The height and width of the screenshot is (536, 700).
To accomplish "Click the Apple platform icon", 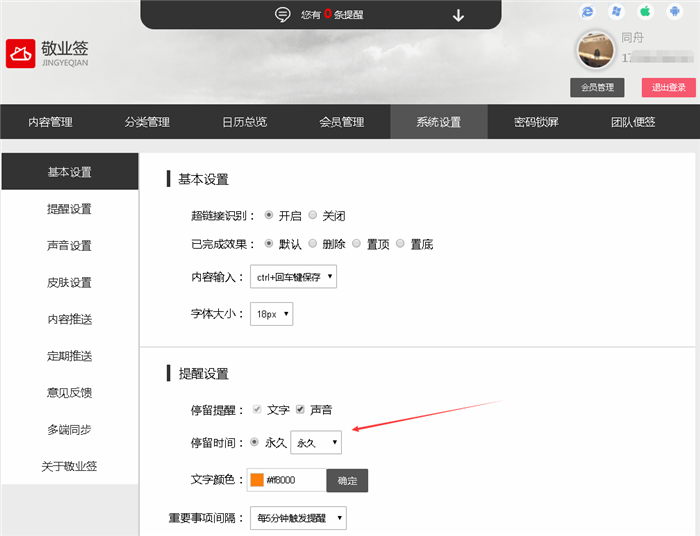I will tap(646, 12).
